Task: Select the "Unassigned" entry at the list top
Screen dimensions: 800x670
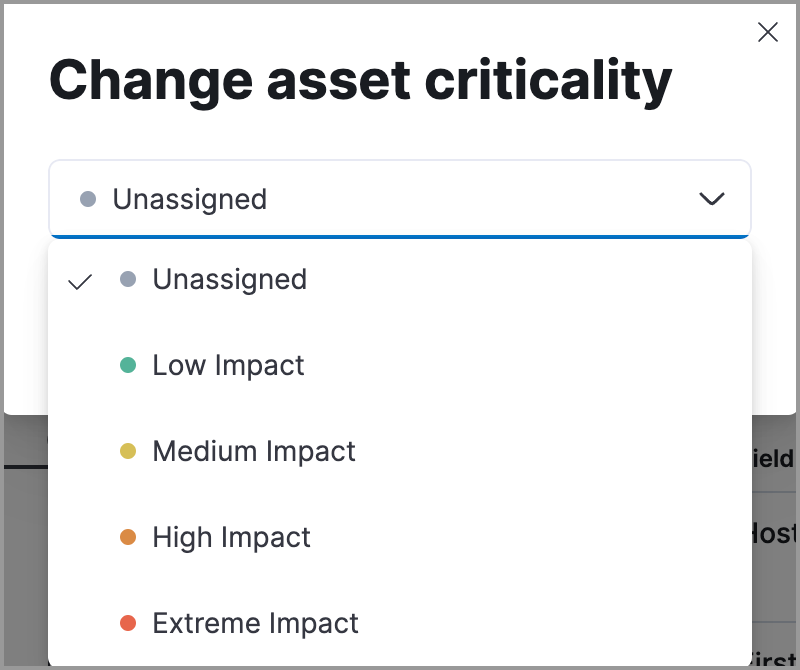Action: [x=229, y=280]
